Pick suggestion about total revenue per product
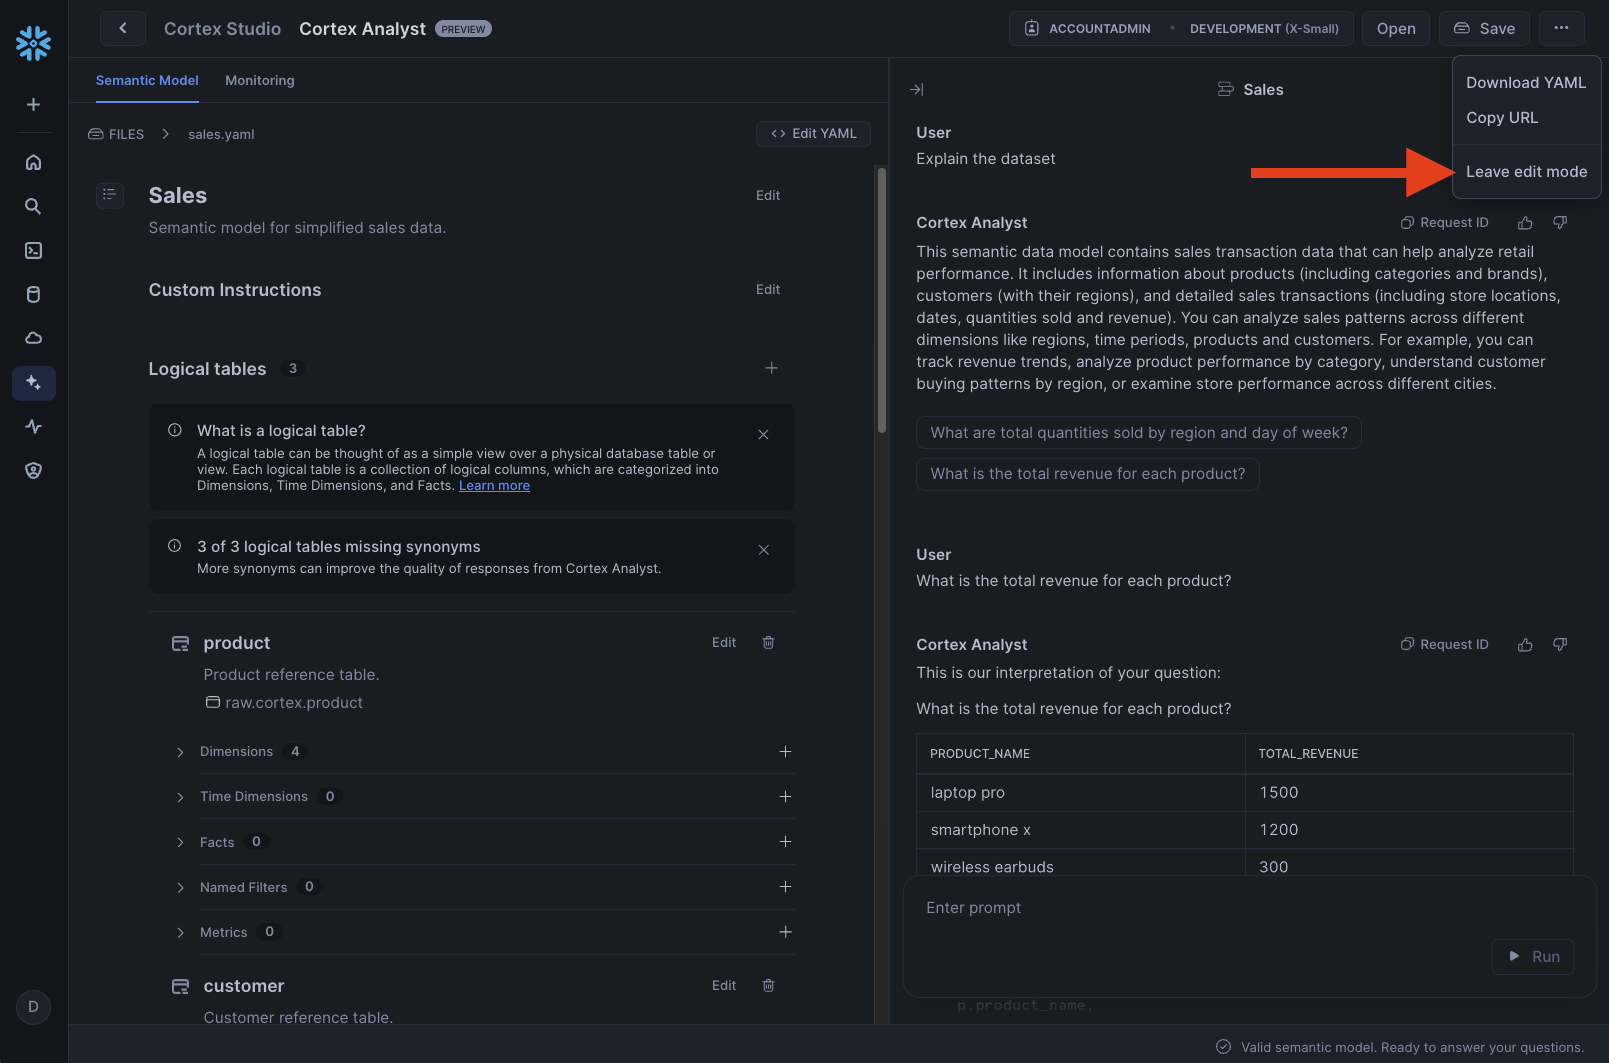 point(1088,473)
